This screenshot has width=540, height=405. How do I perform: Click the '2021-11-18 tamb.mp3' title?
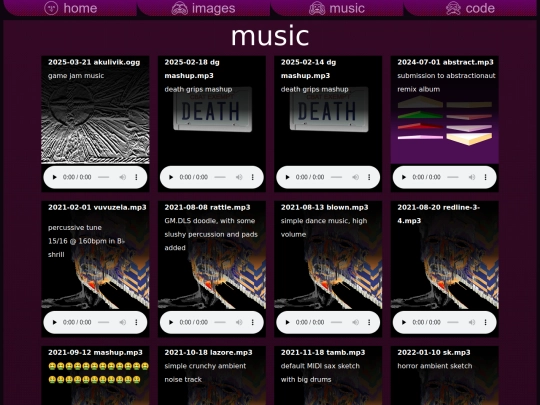[x=323, y=353]
